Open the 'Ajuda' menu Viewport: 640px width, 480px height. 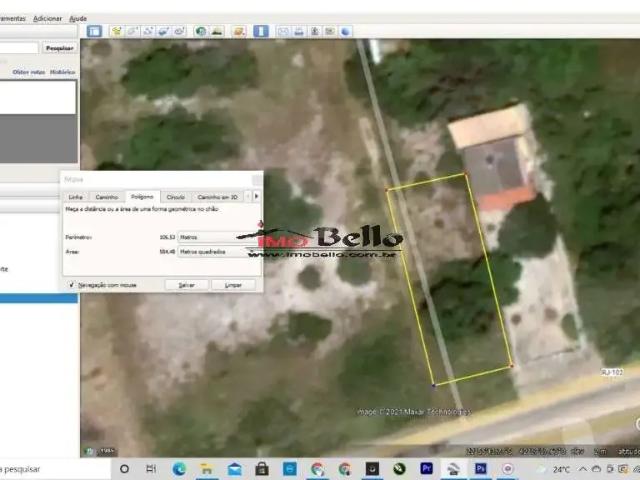point(78,18)
